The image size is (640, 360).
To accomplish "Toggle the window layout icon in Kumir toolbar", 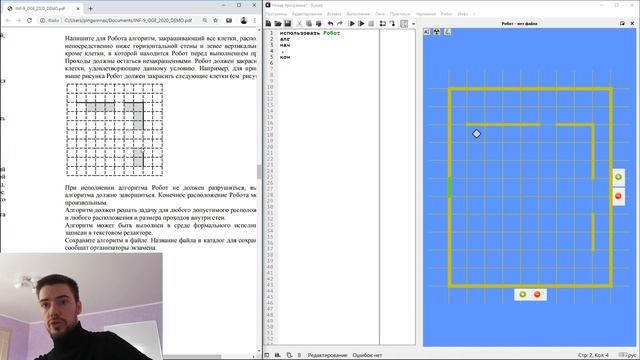I will pos(404,24).
